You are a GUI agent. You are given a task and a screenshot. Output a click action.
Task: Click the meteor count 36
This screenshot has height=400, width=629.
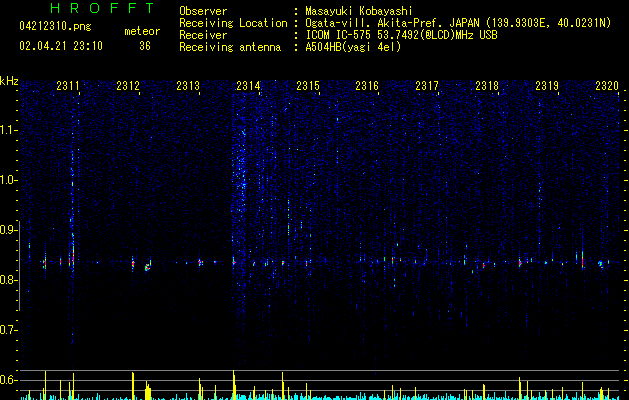coord(145,46)
